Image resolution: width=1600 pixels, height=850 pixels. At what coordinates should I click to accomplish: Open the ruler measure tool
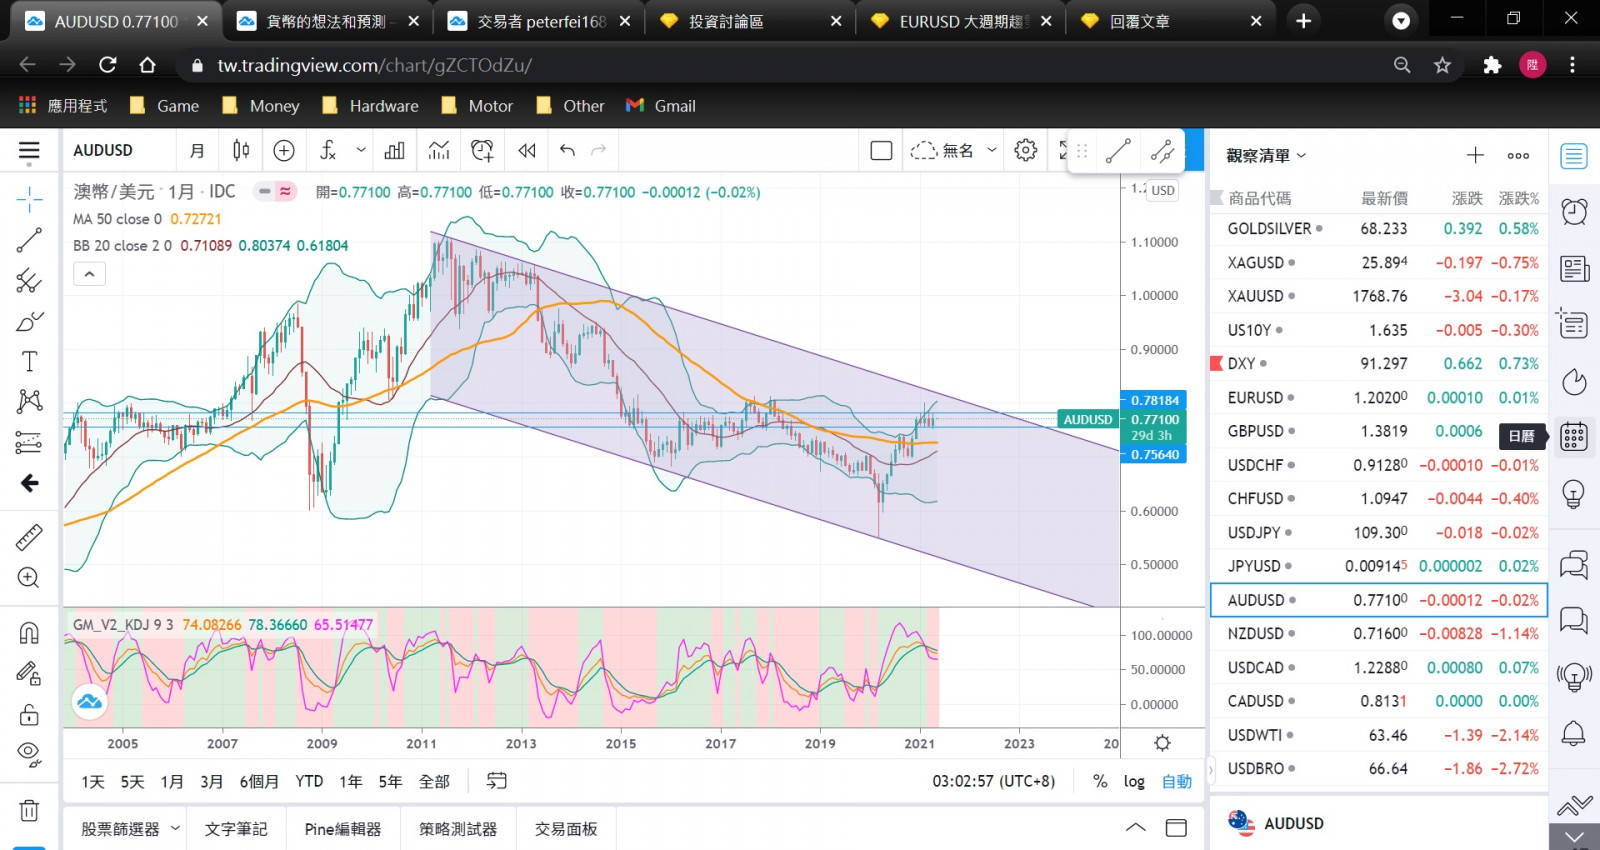(29, 537)
